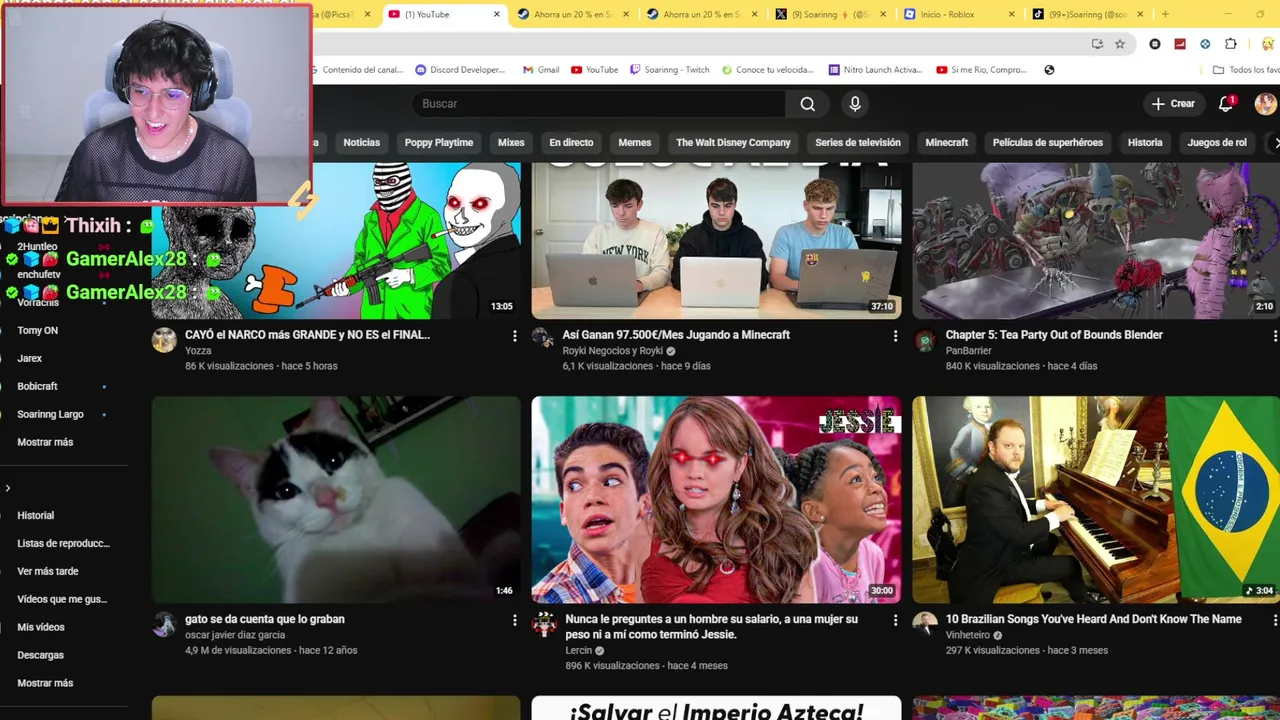Open options menu for gato se da cuenta video
Screen dimensions: 1280x720
(x=515, y=620)
